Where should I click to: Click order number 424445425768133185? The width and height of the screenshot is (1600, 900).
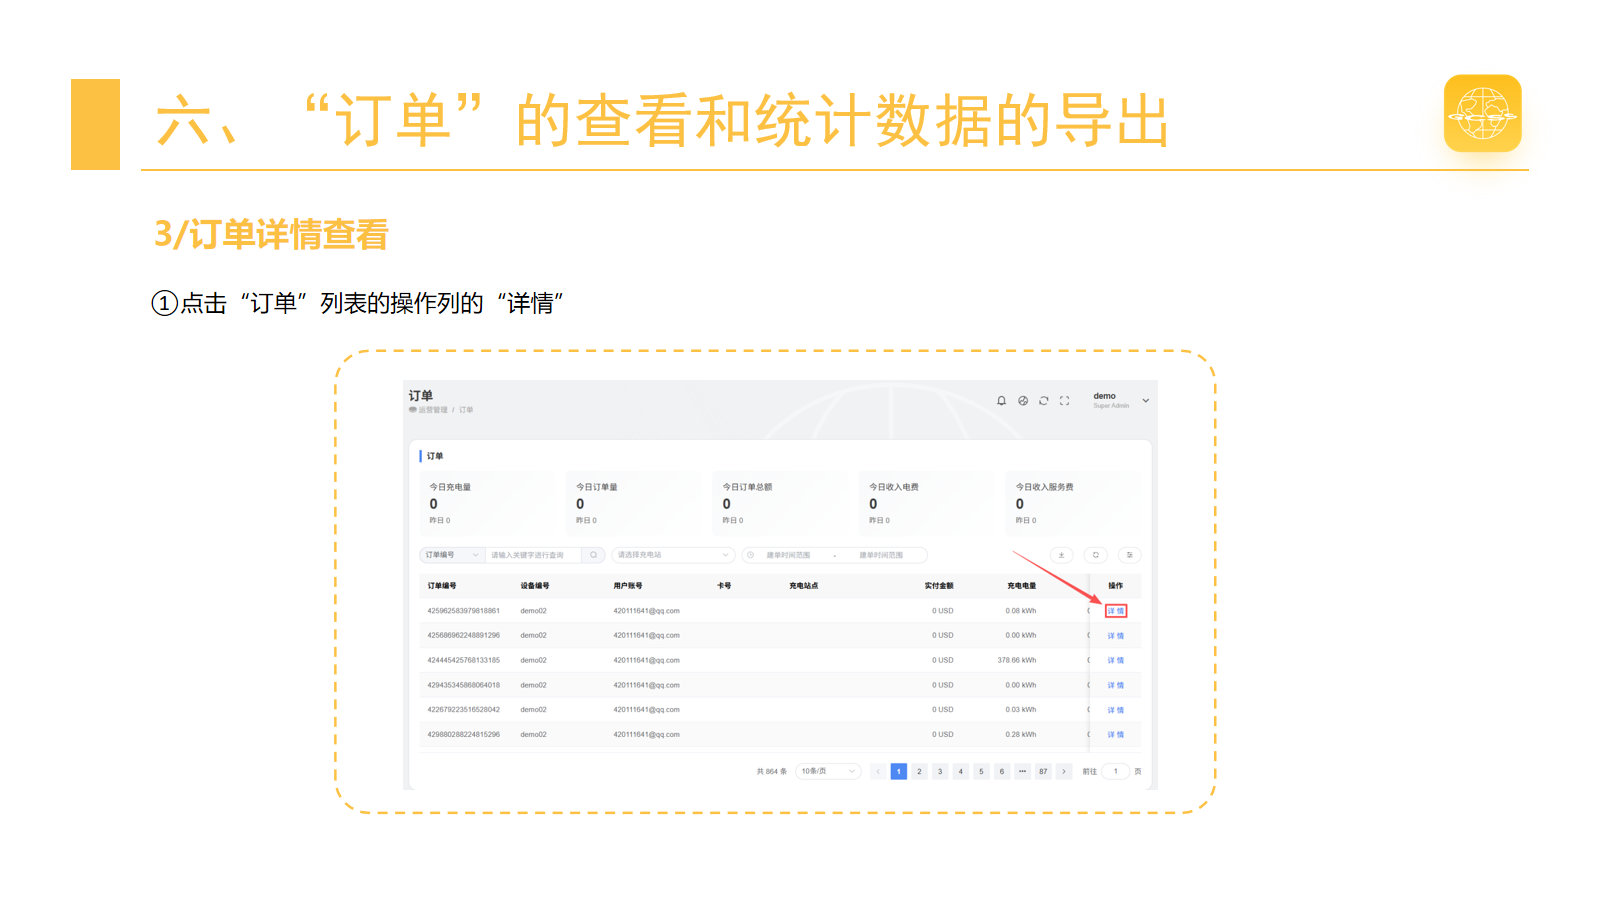[x=463, y=660]
